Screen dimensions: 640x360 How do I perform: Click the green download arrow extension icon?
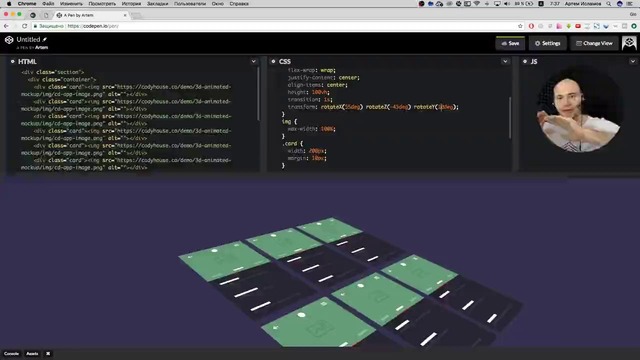569,26
